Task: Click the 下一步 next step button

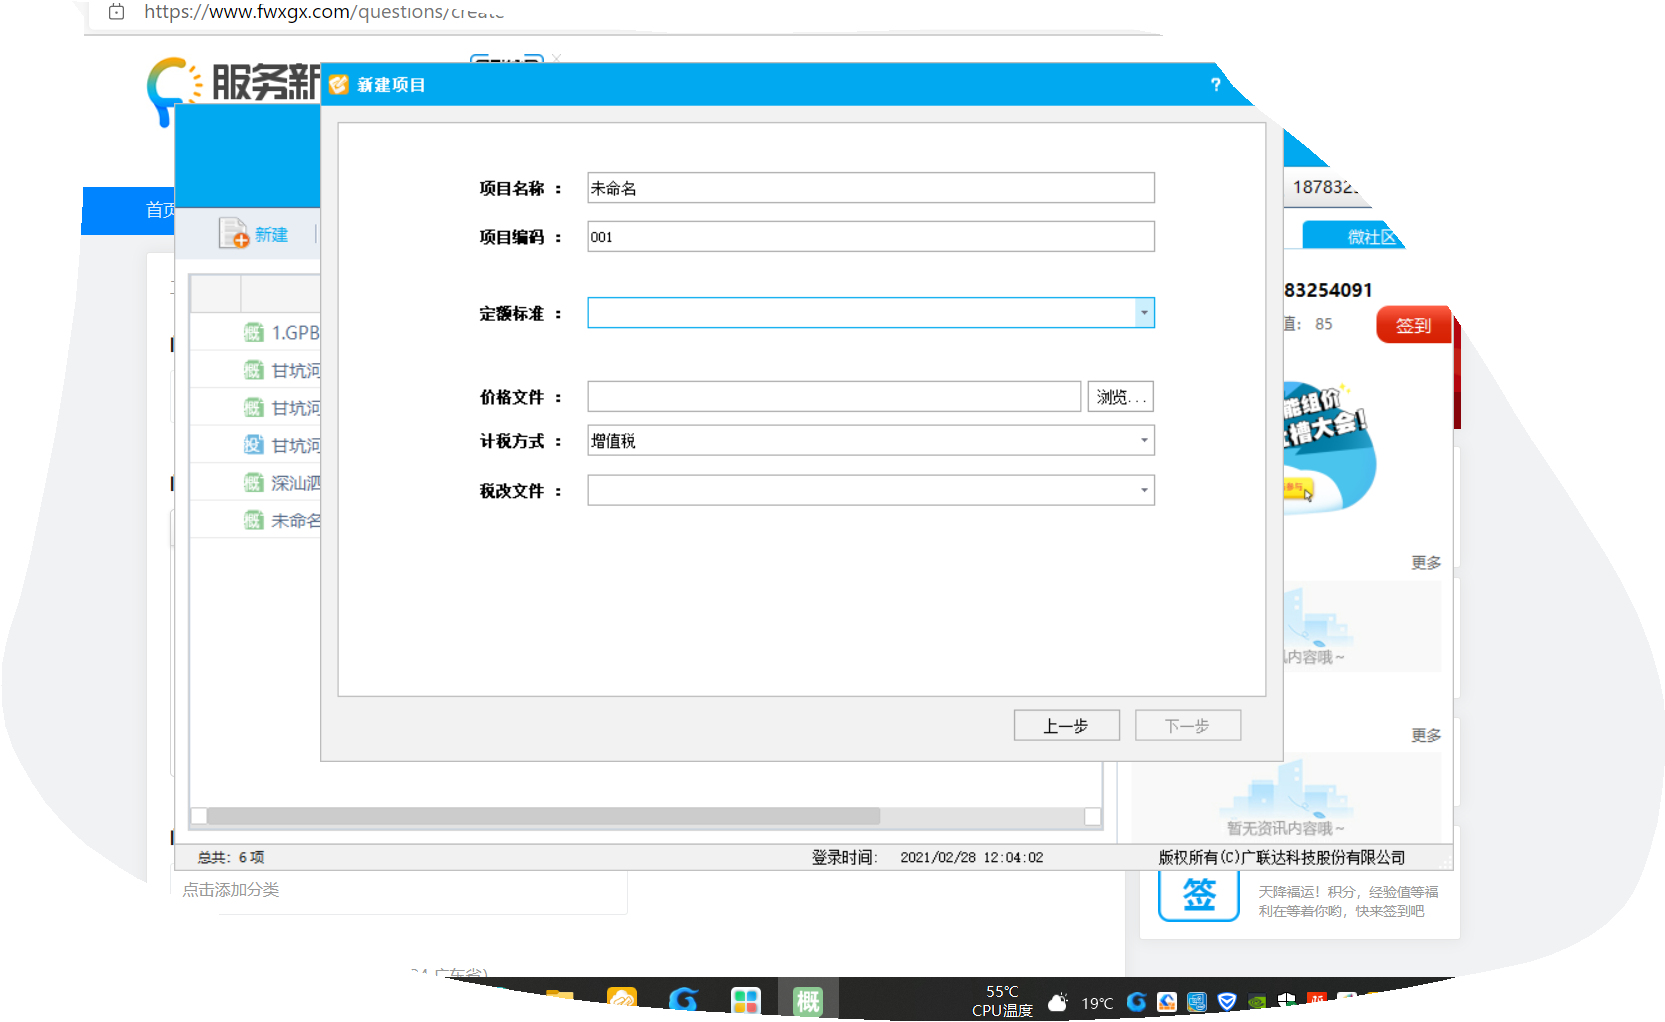Action: tap(1188, 726)
